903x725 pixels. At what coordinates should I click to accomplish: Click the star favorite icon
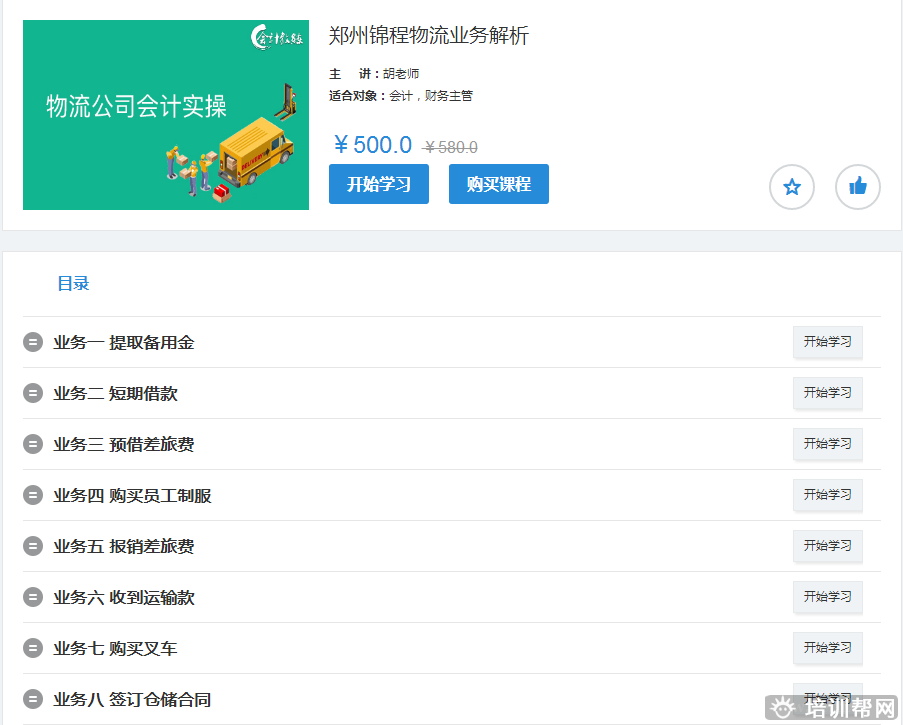(792, 187)
